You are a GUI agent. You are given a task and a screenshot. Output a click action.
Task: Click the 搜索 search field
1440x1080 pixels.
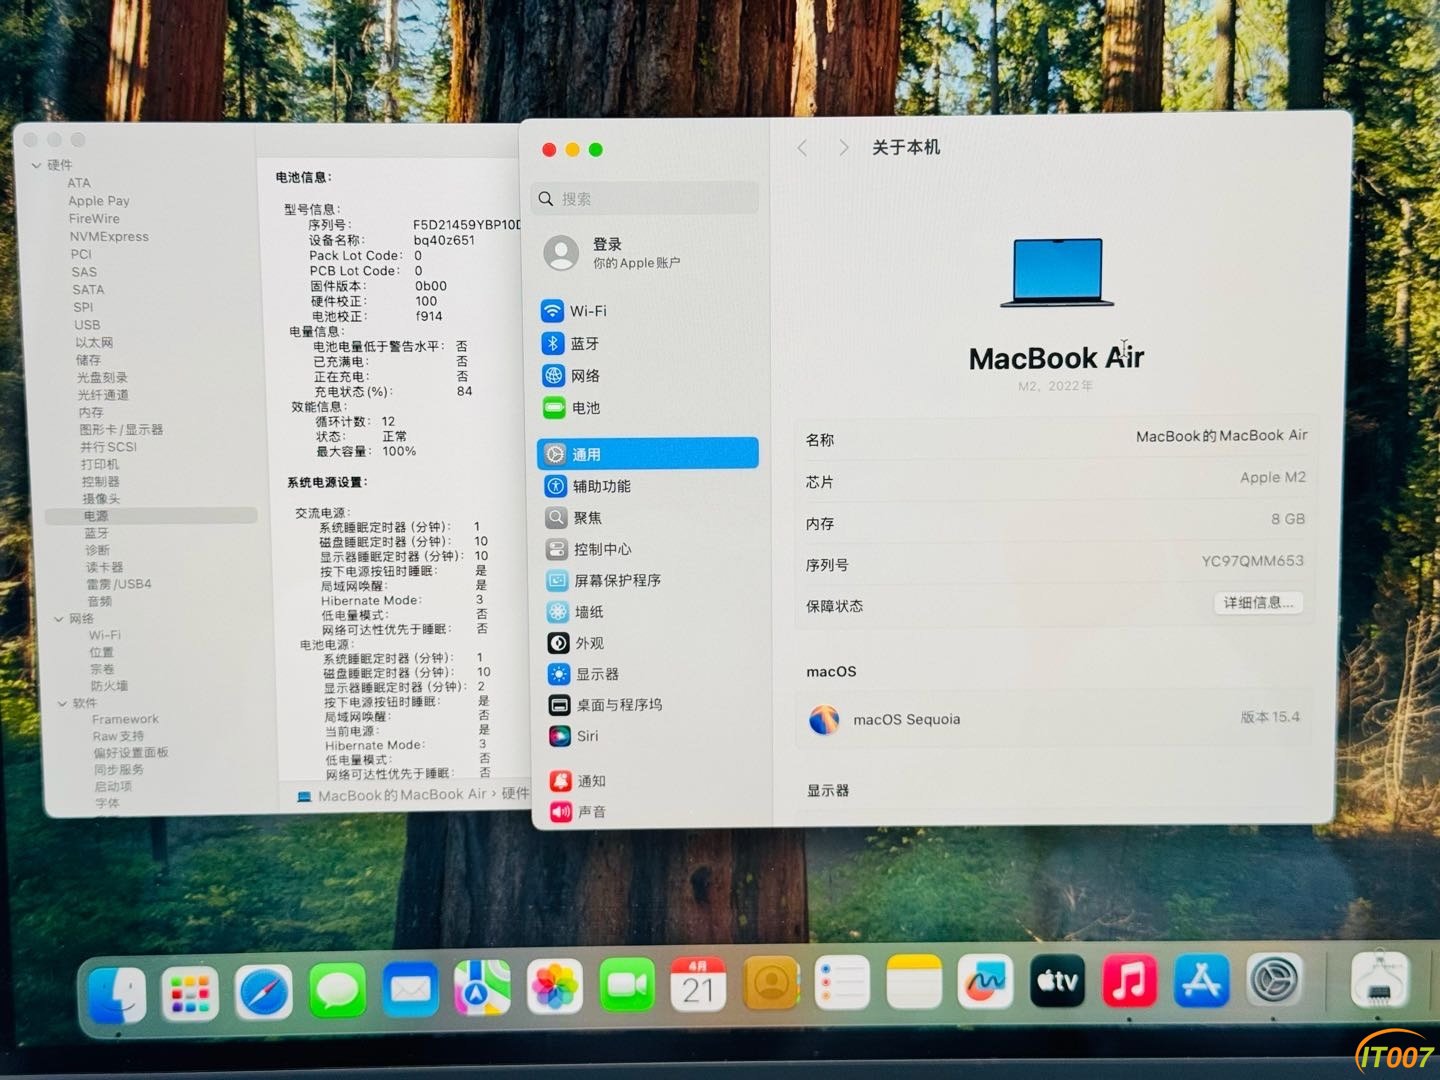pyautogui.click(x=645, y=199)
